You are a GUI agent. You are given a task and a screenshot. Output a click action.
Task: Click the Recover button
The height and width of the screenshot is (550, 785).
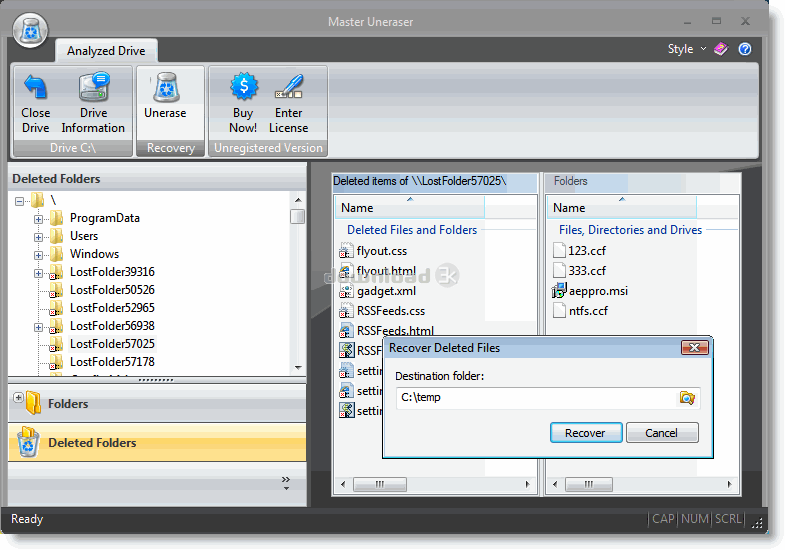click(x=586, y=433)
